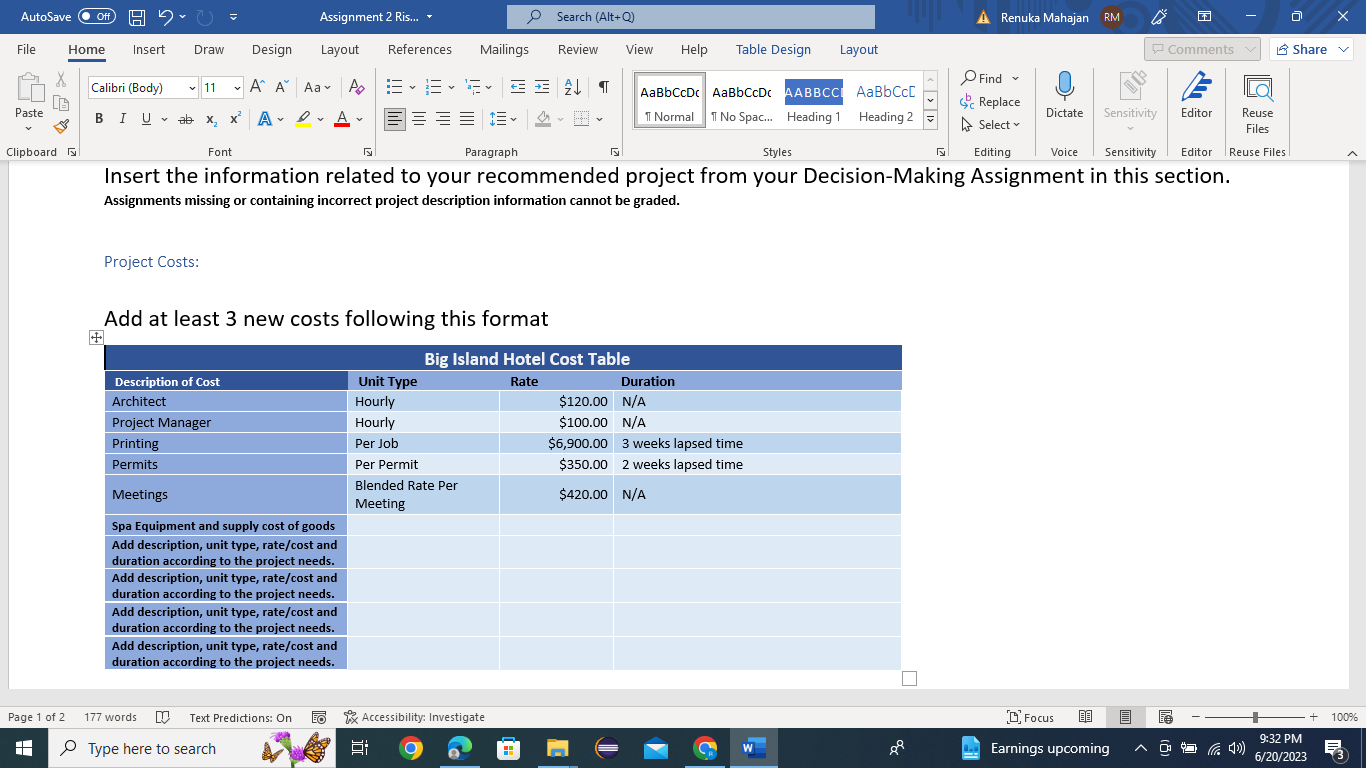1366x768 pixels.
Task: Click Accessibility: Investigate in status bar
Action: pos(414,717)
